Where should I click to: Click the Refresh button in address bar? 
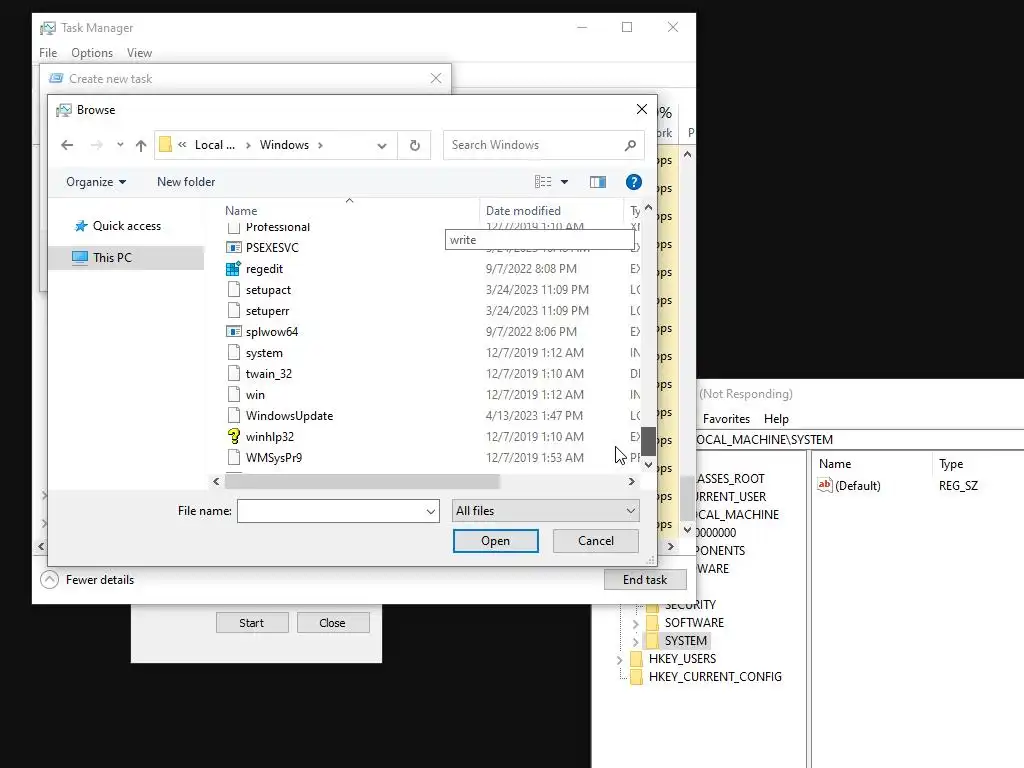(x=415, y=145)
